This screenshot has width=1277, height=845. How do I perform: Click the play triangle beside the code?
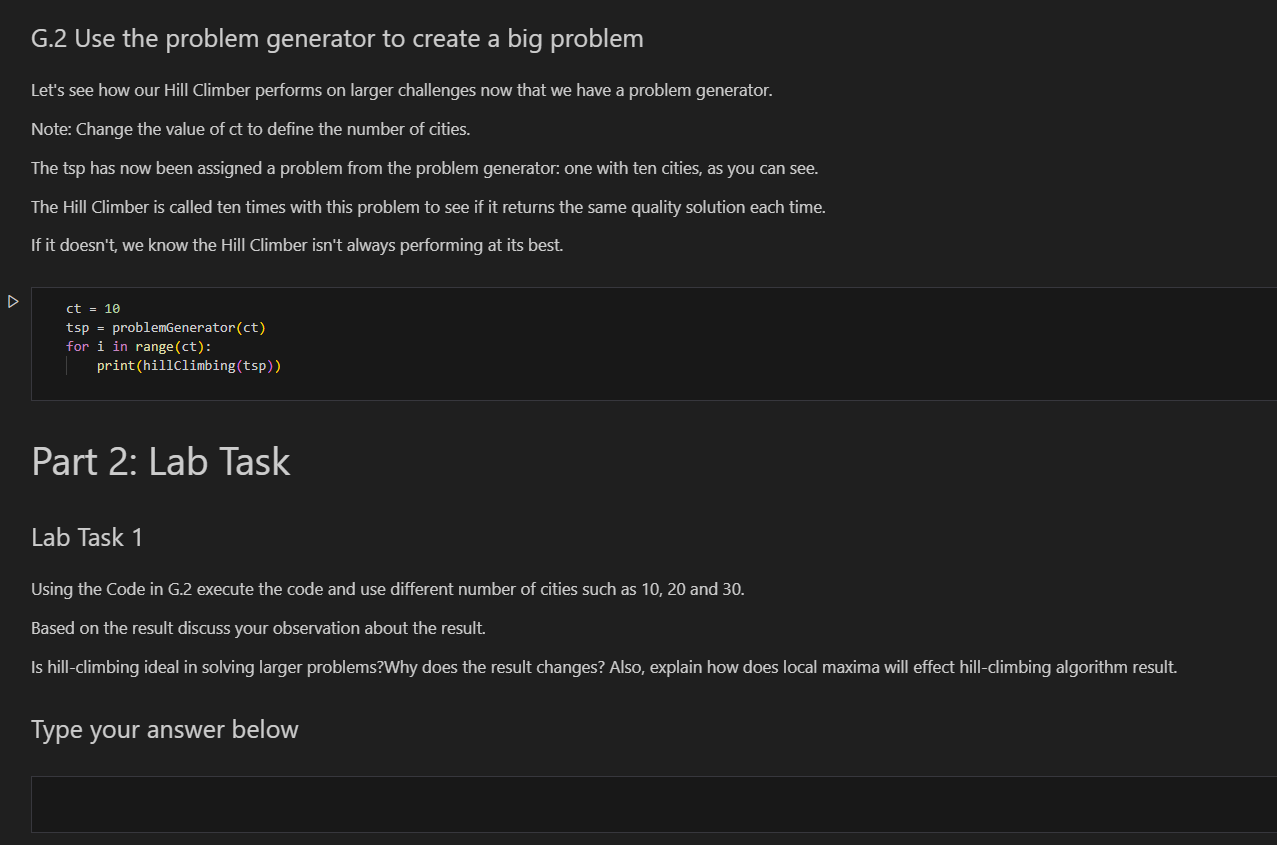[x=12, y=300]
